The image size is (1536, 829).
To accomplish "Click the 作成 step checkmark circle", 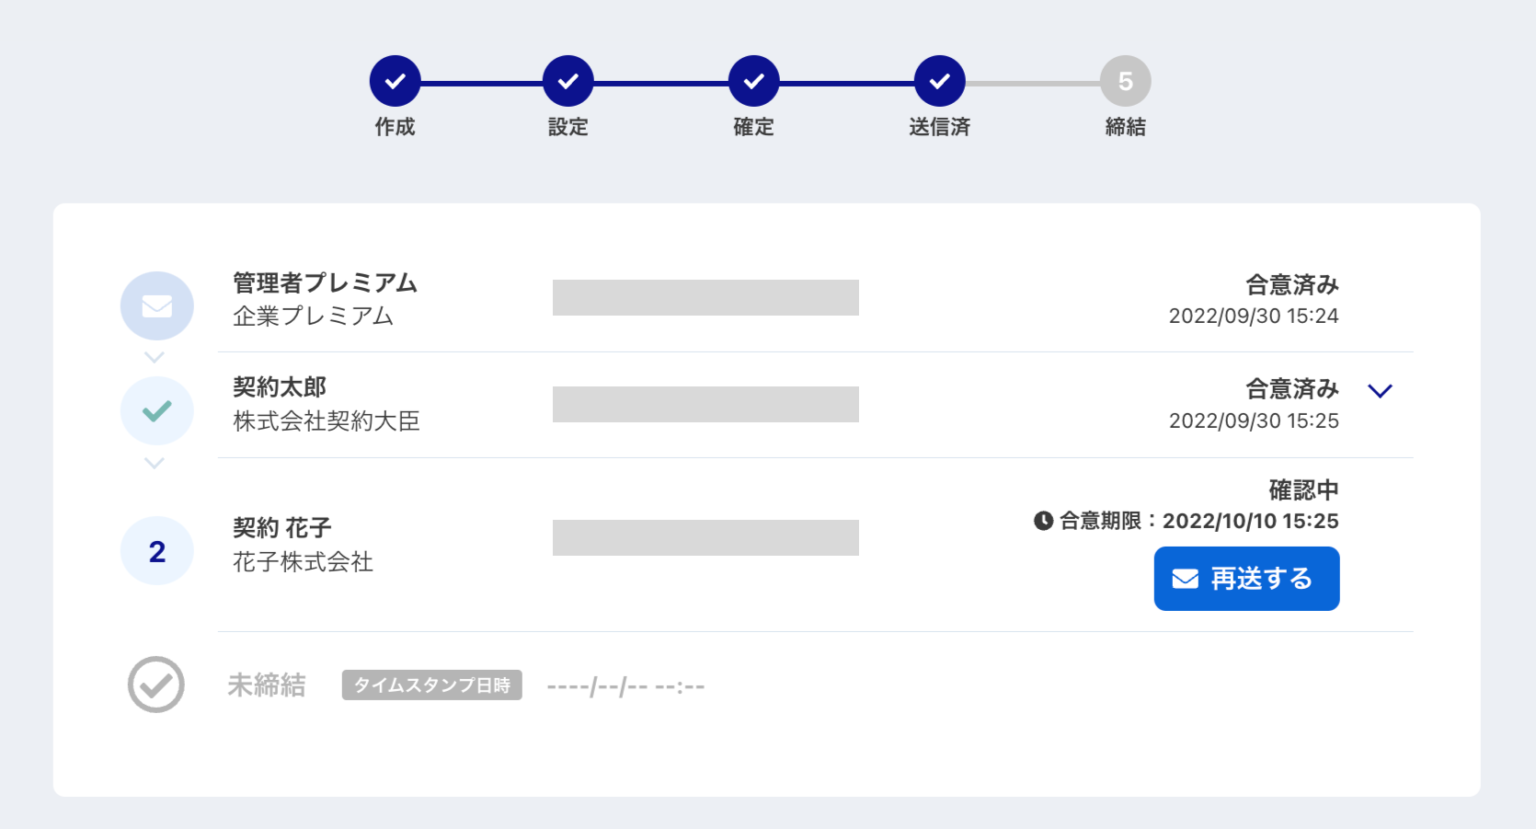I will tap(395, 81).
